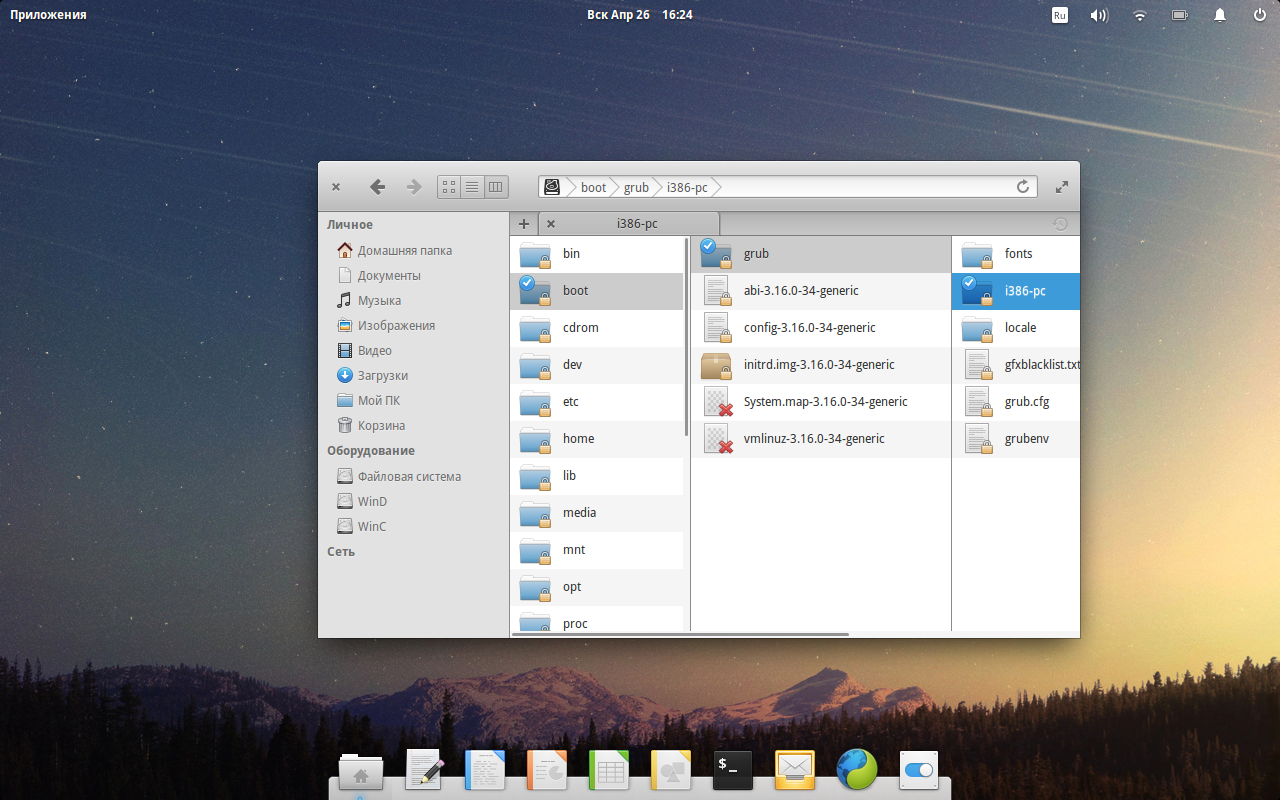Viewport: 1280px width, 800px height.
Task: Collapse the Оборудование sidebar section
Action: pos(370,451)
